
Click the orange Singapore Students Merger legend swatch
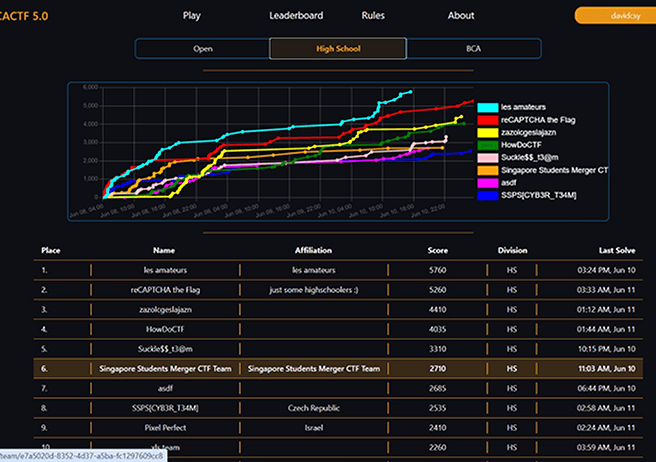(488, 171)
